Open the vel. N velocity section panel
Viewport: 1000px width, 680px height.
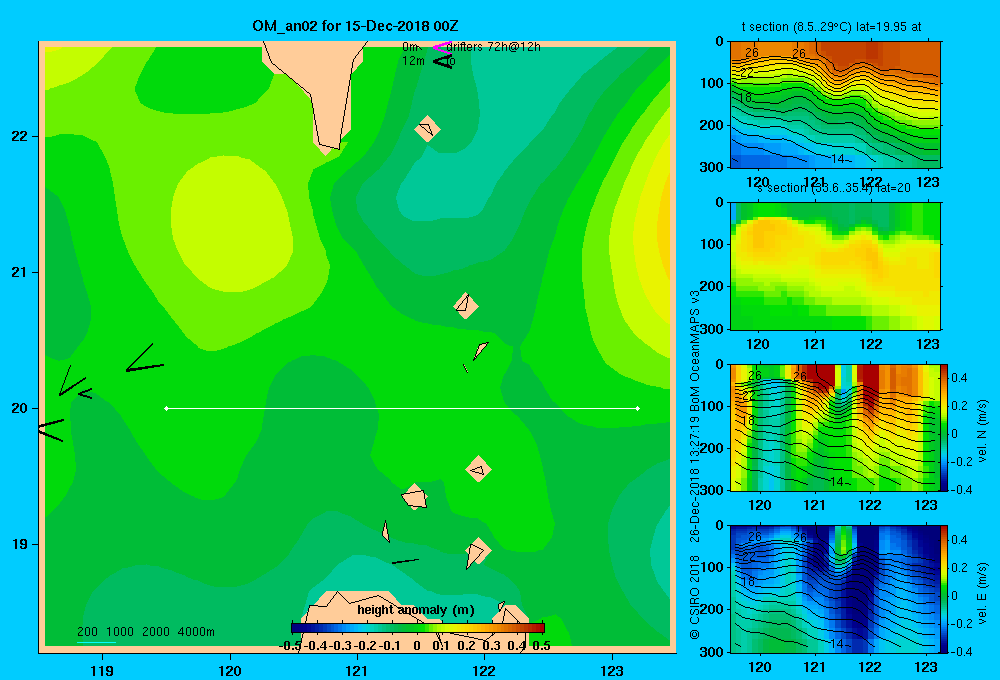(835, 427)
